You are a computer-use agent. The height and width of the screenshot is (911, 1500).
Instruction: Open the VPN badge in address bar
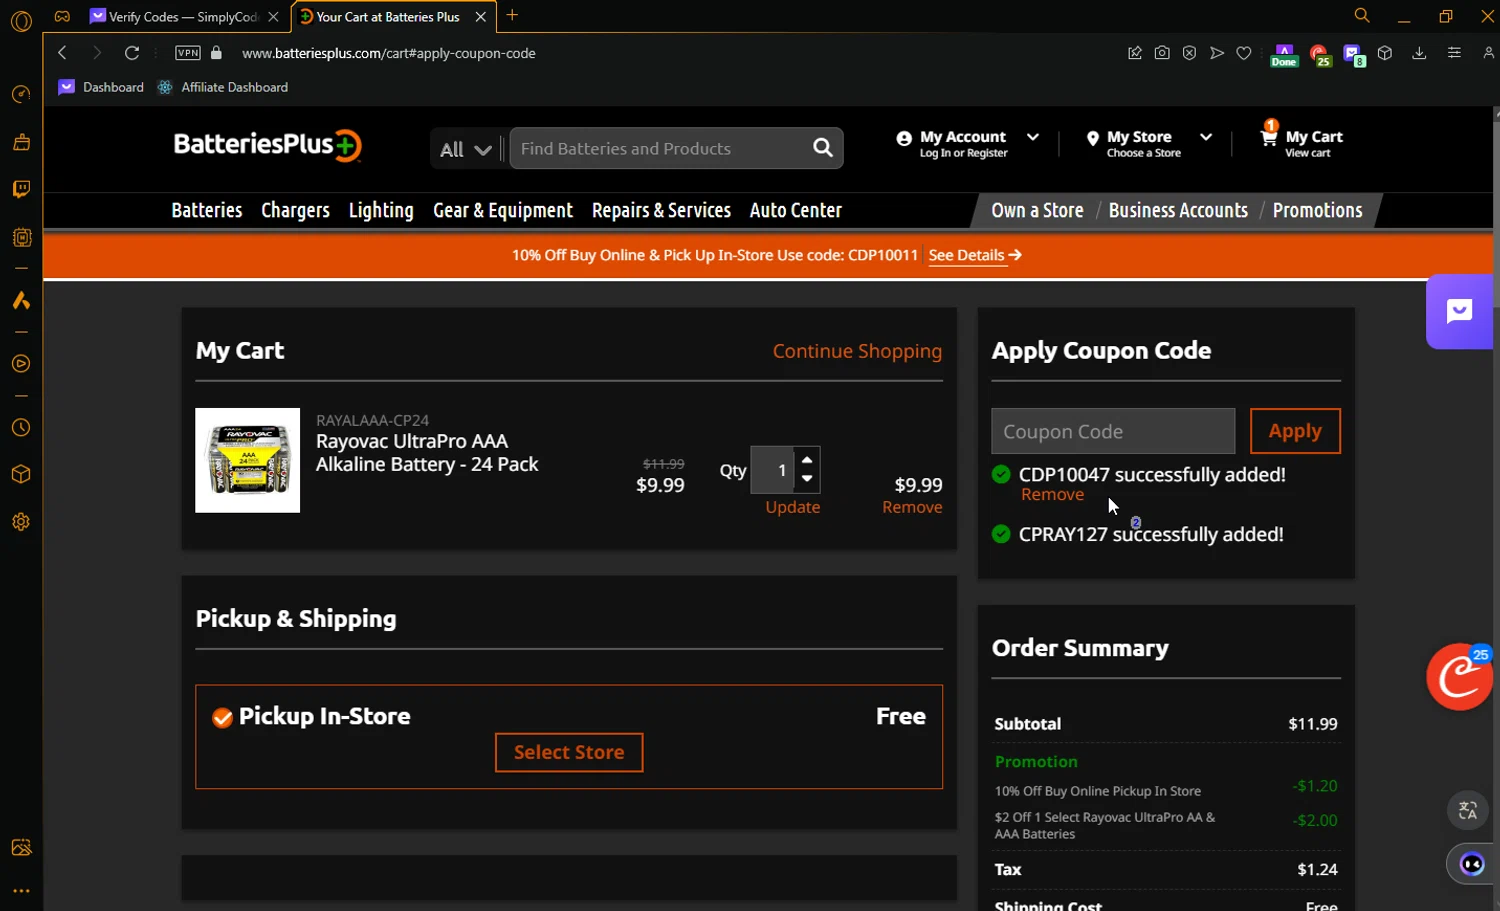[188, 53]
